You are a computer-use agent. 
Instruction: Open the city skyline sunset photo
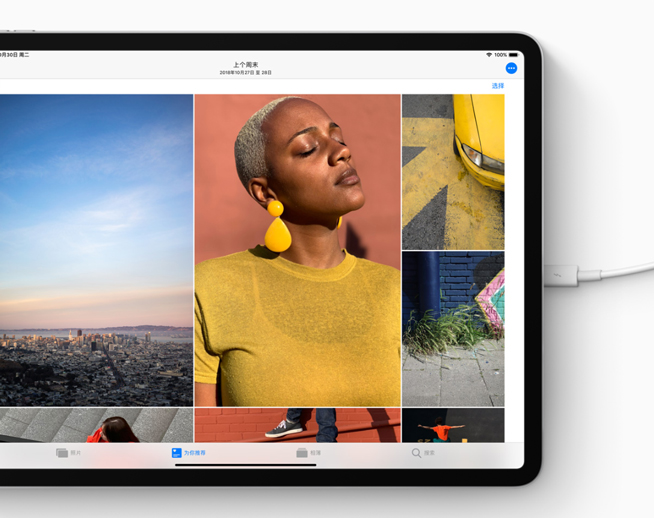96,250
